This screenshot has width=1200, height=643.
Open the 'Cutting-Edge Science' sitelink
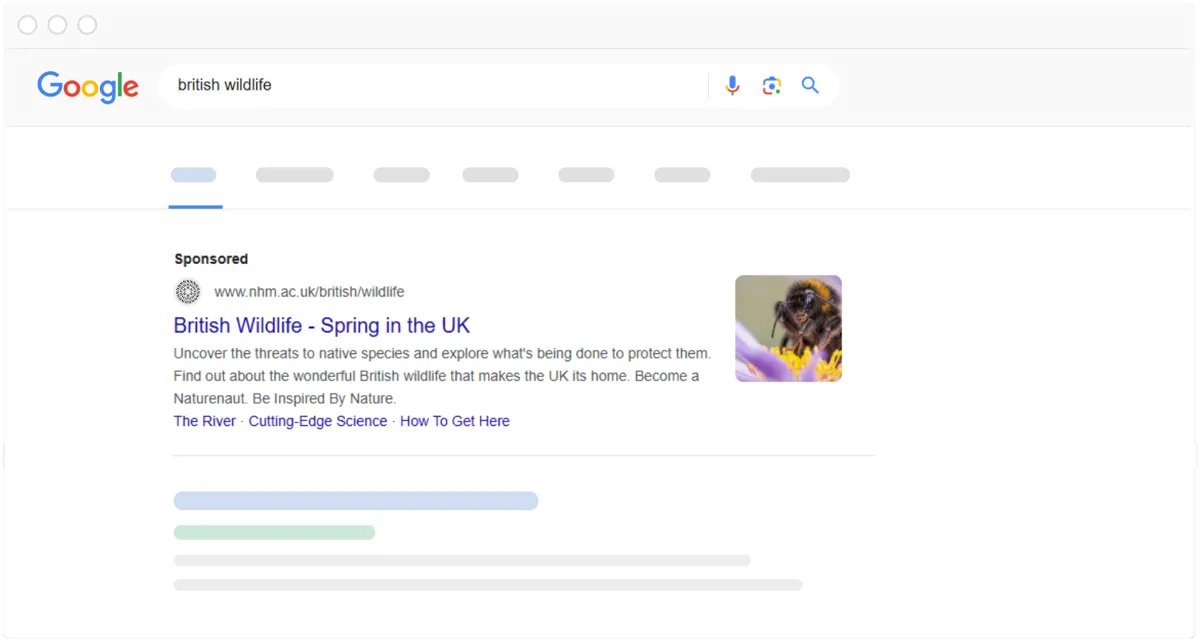[x=318, y=421]
